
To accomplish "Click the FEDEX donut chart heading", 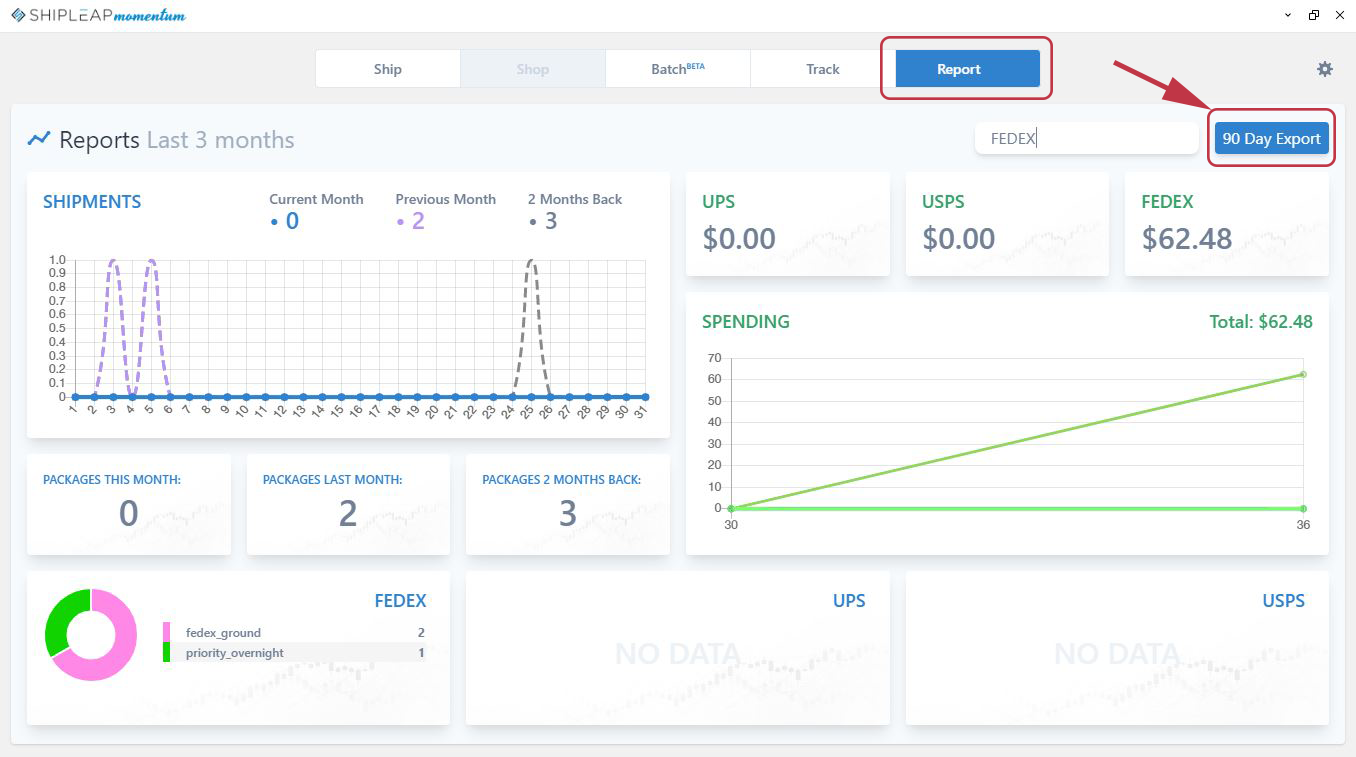I will tap(400, 601).
